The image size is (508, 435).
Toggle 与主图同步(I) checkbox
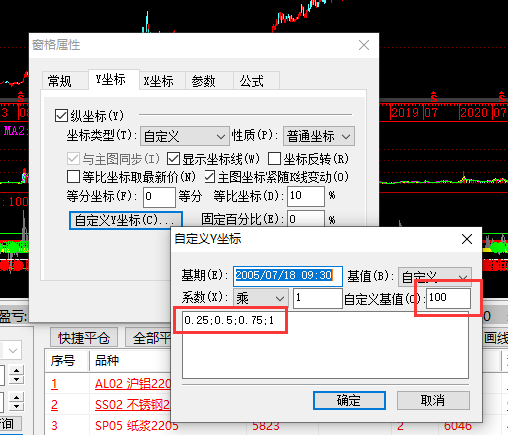(x=73, y=159)
